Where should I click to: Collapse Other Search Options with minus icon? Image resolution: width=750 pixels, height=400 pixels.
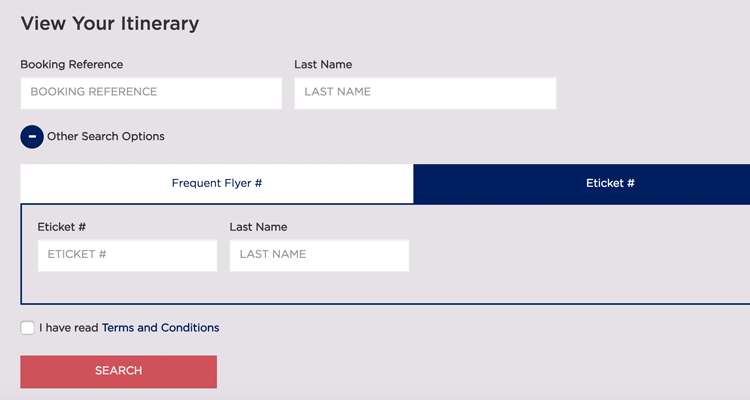tap(32, 137)
